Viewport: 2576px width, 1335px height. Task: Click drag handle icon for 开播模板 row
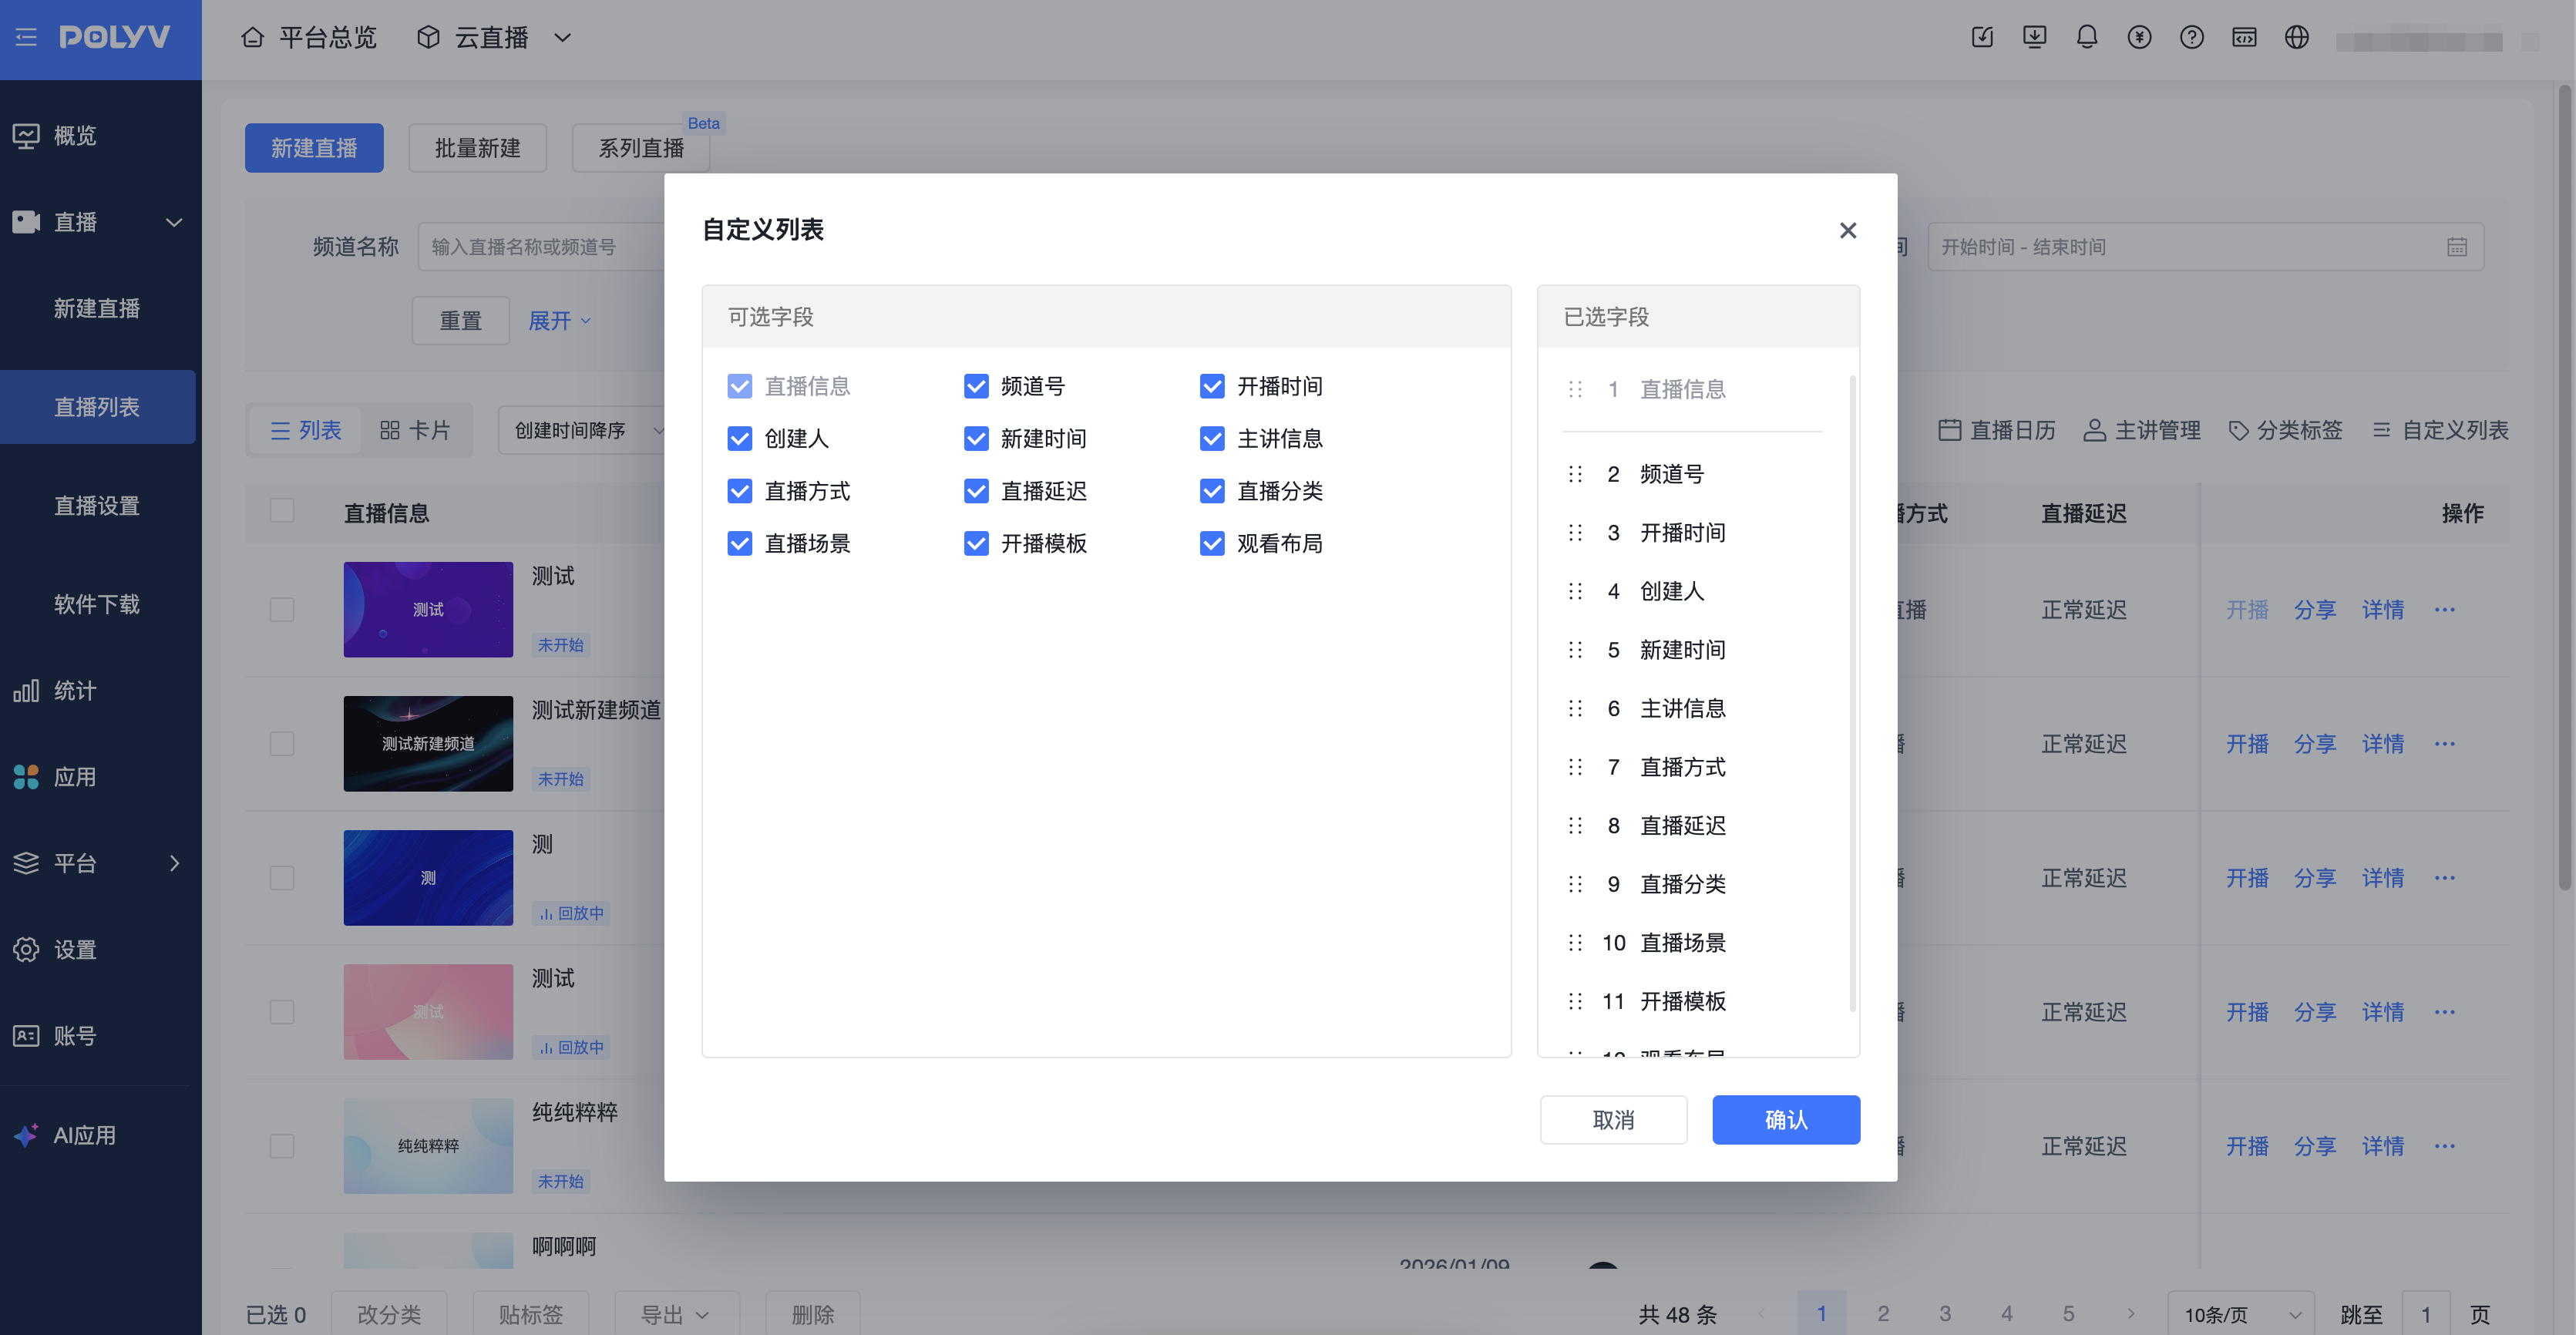1575,1001
